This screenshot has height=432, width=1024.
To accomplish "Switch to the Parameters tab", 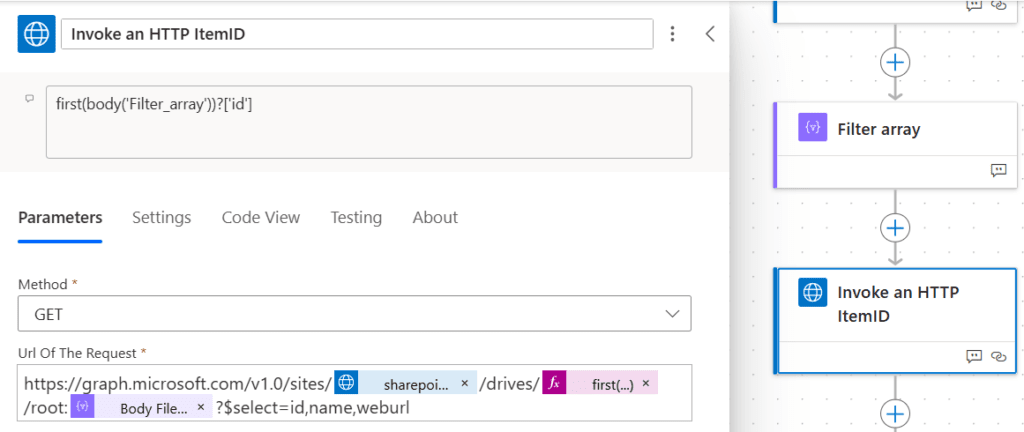I will click(60, 217).
